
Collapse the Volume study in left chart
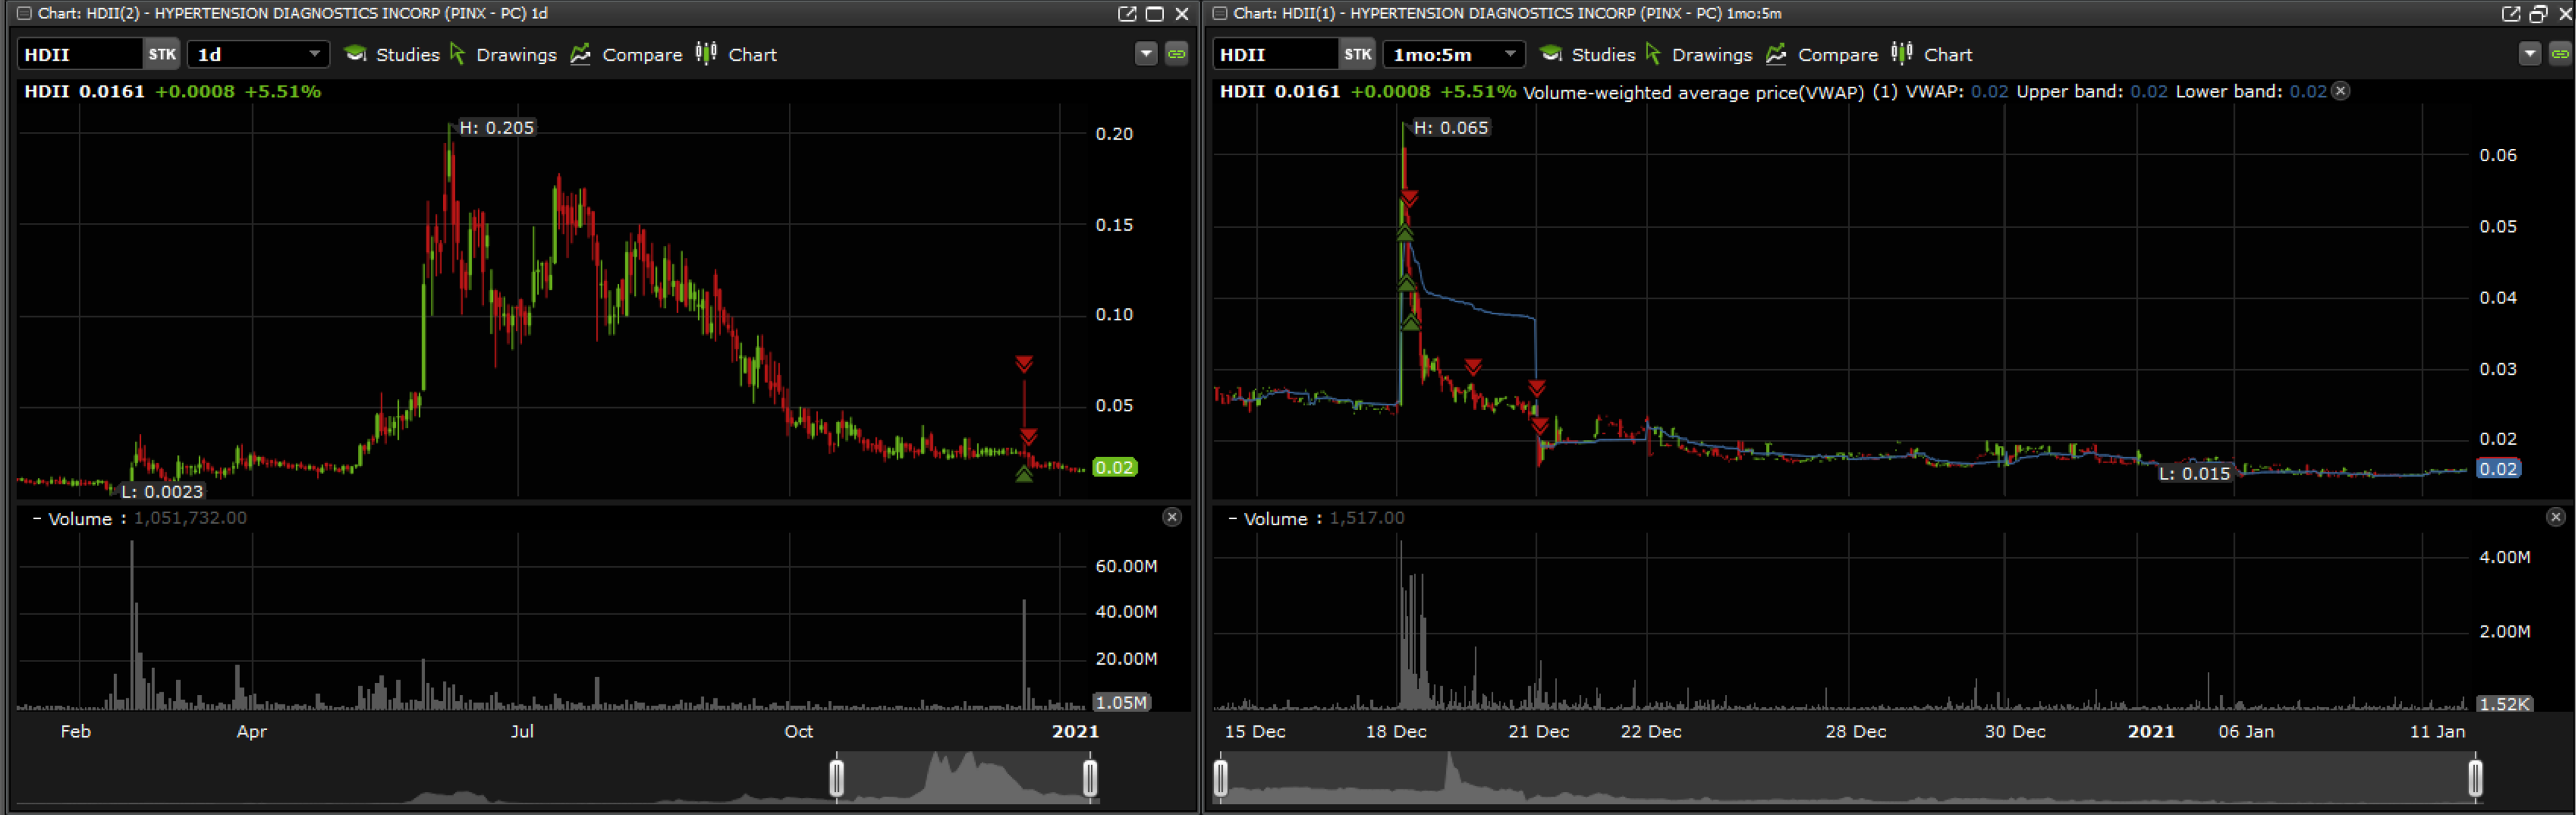(x=37, y=518)
